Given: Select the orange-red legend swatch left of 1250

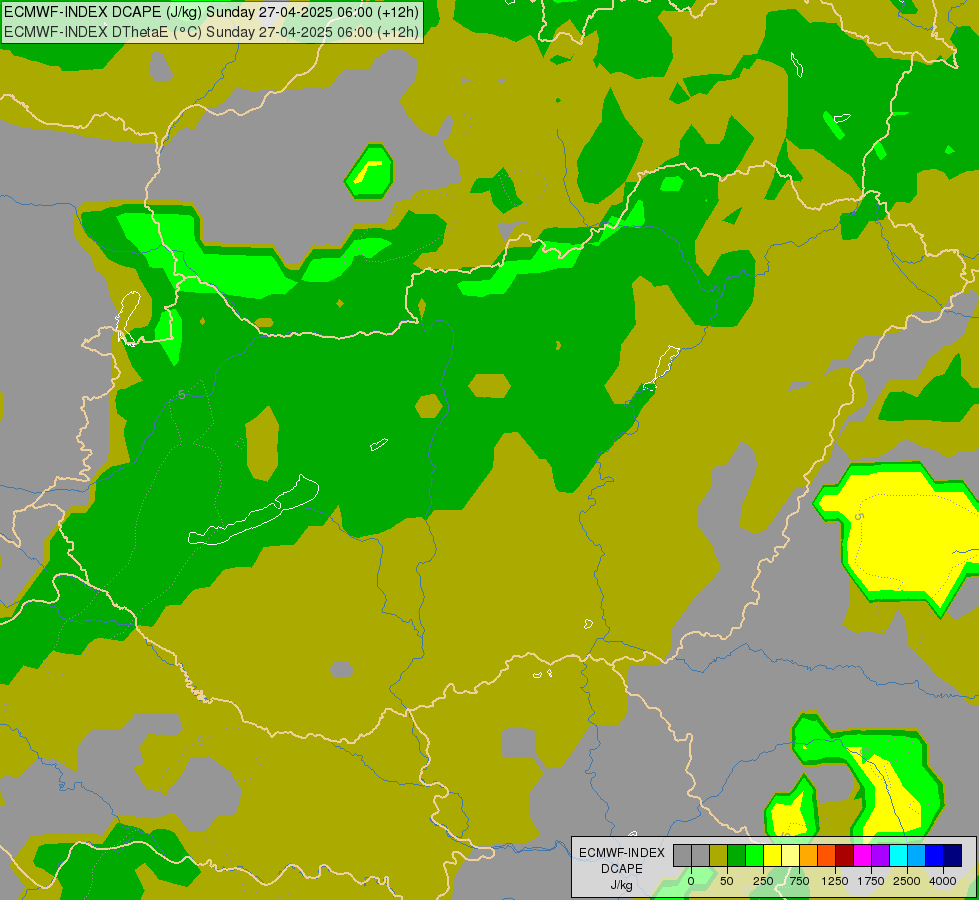Looking at the screenshot, I should point(826,855).
